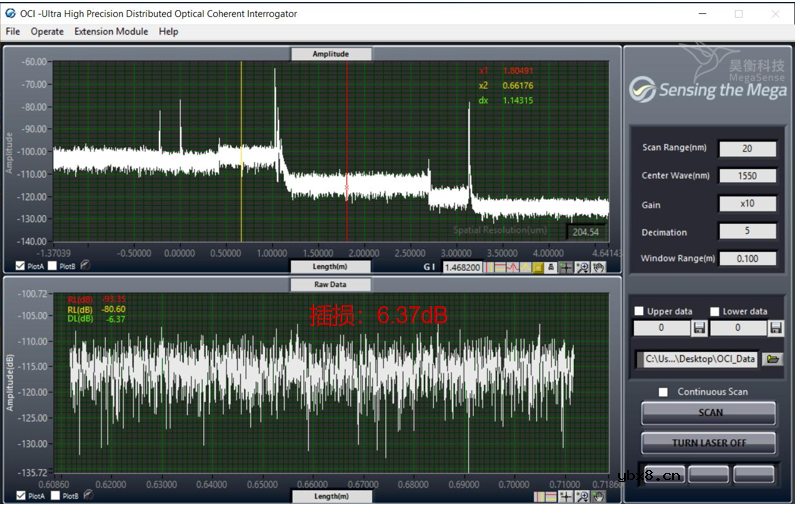796x506 pixels.
Task: Click the save icon beside Upper data value
Action: (700, 328)
